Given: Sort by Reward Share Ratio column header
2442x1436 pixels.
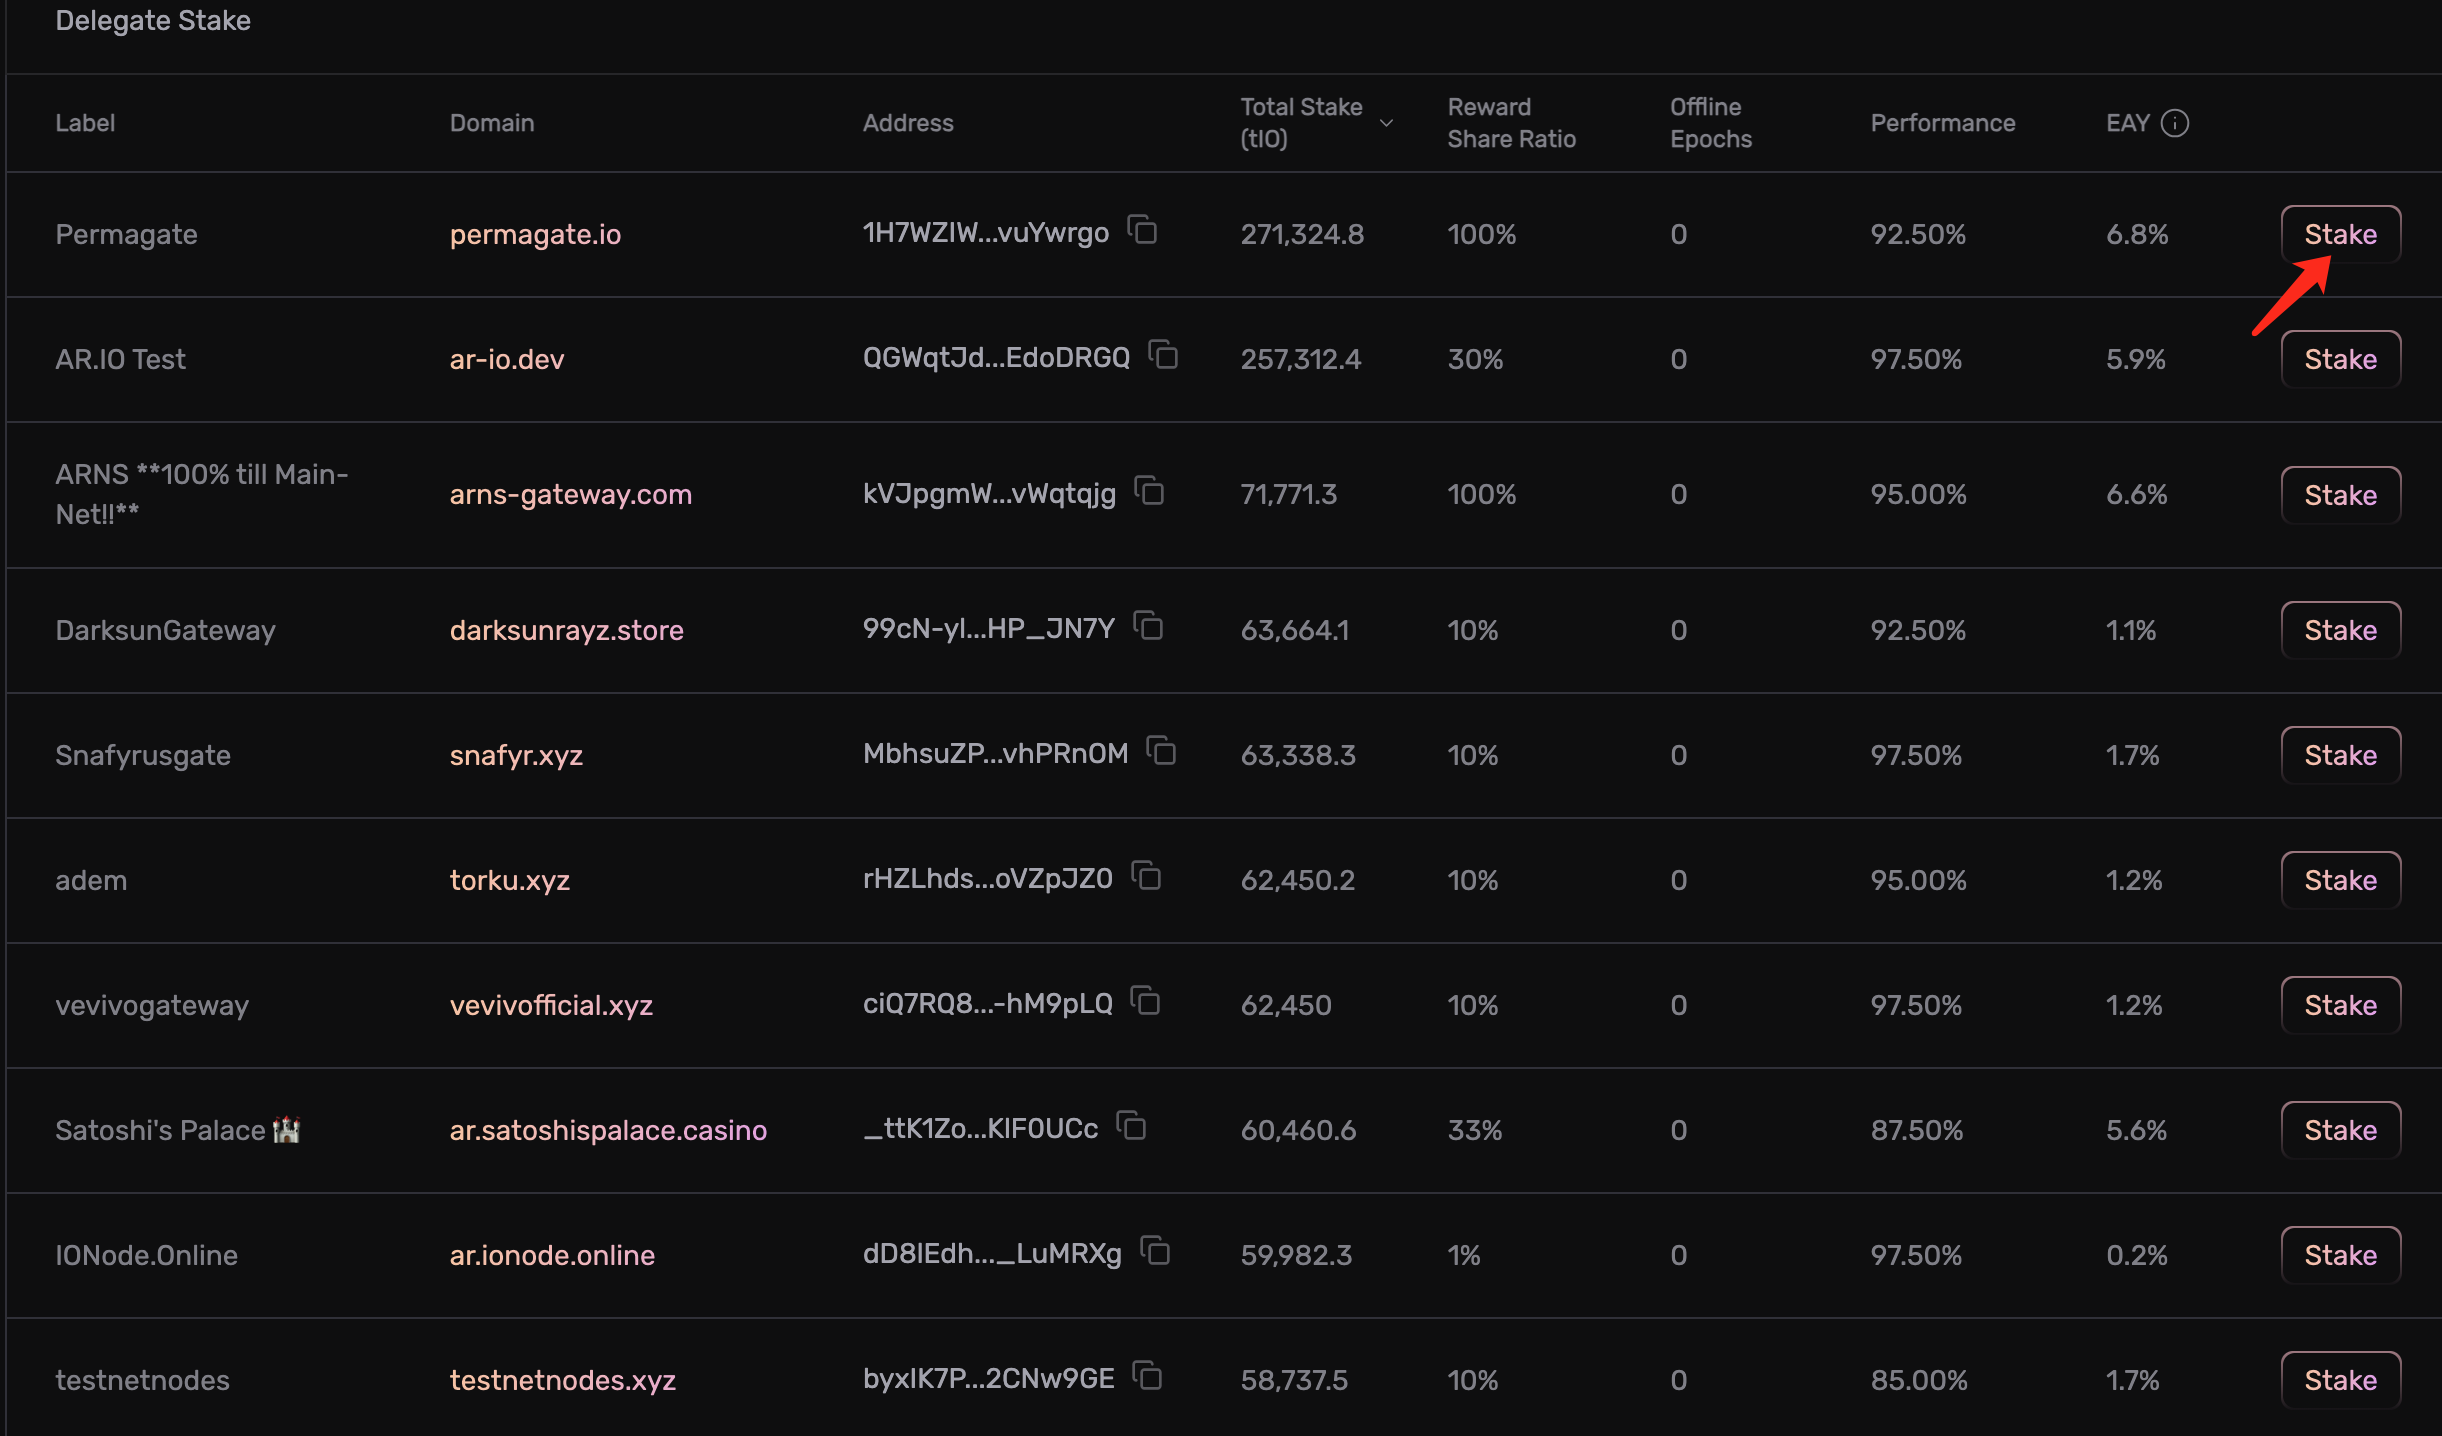Looking at the screenshot, I should [x=1511, y=123].
